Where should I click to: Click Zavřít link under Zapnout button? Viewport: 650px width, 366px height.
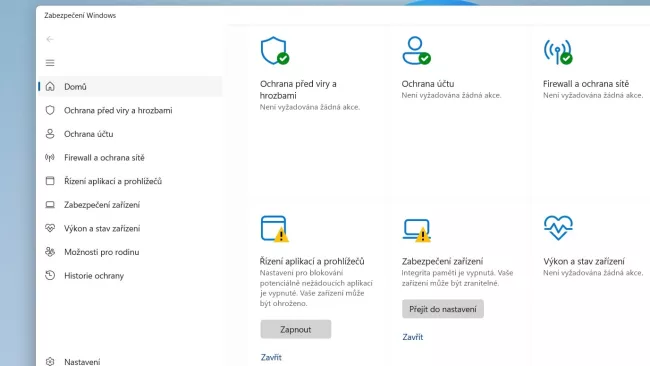click(x=271, y=357)
